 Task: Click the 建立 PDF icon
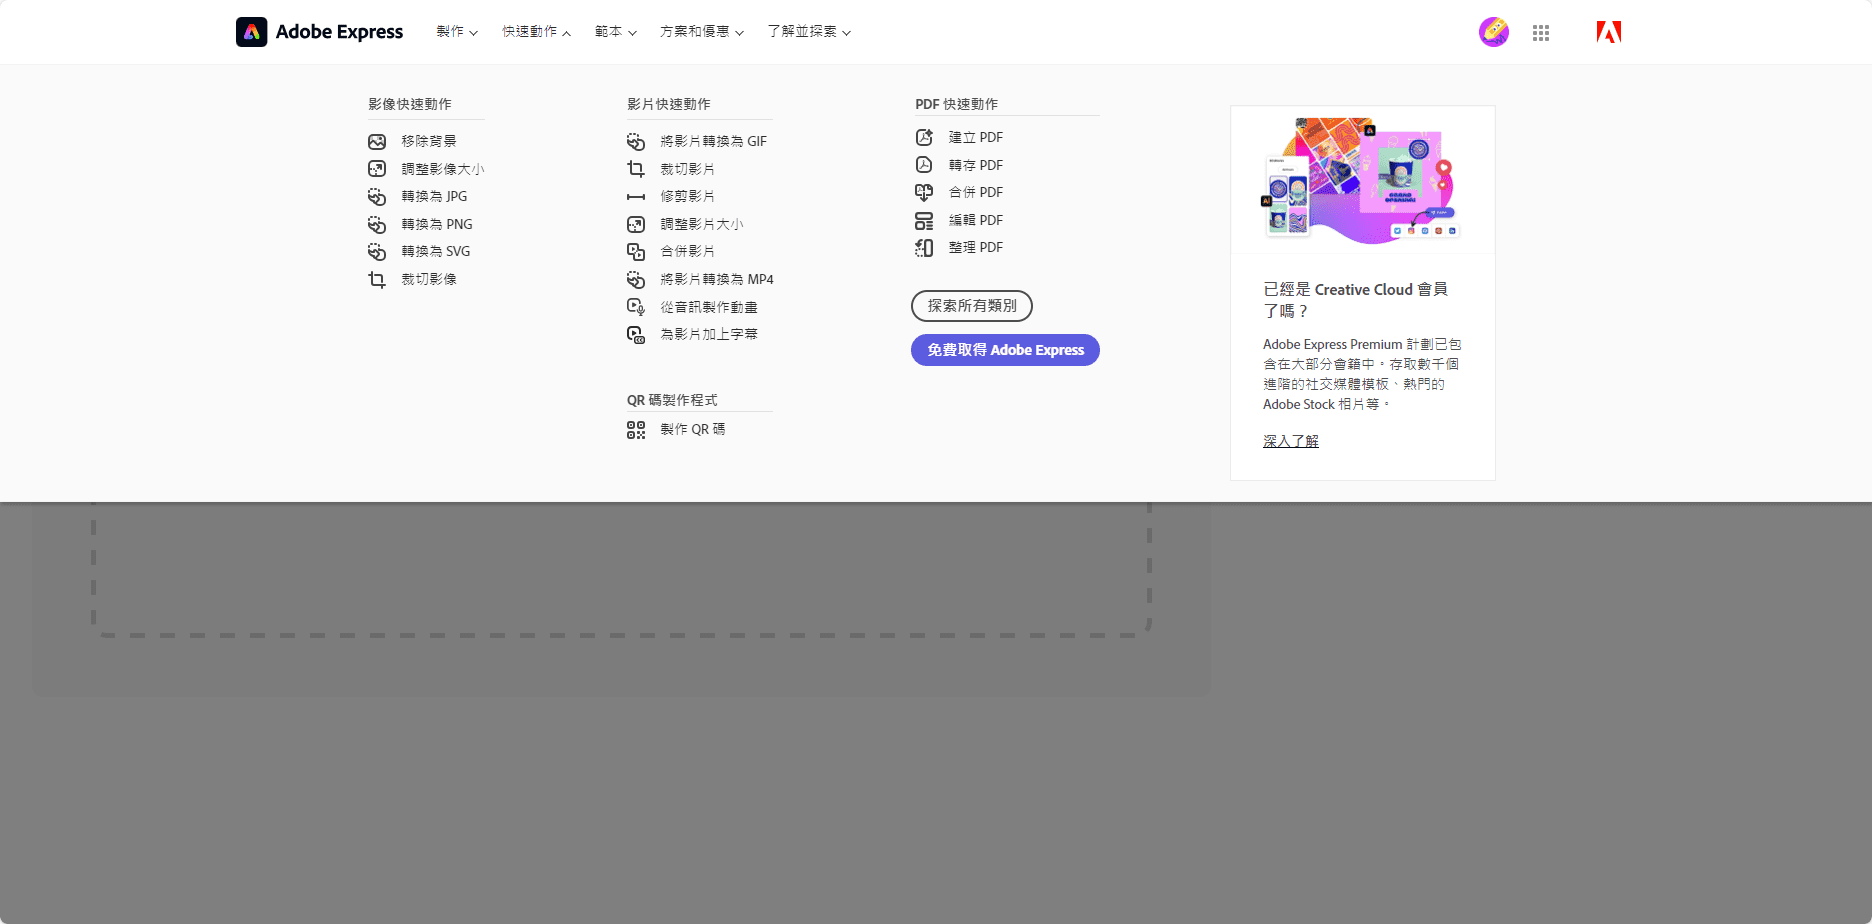924,137
